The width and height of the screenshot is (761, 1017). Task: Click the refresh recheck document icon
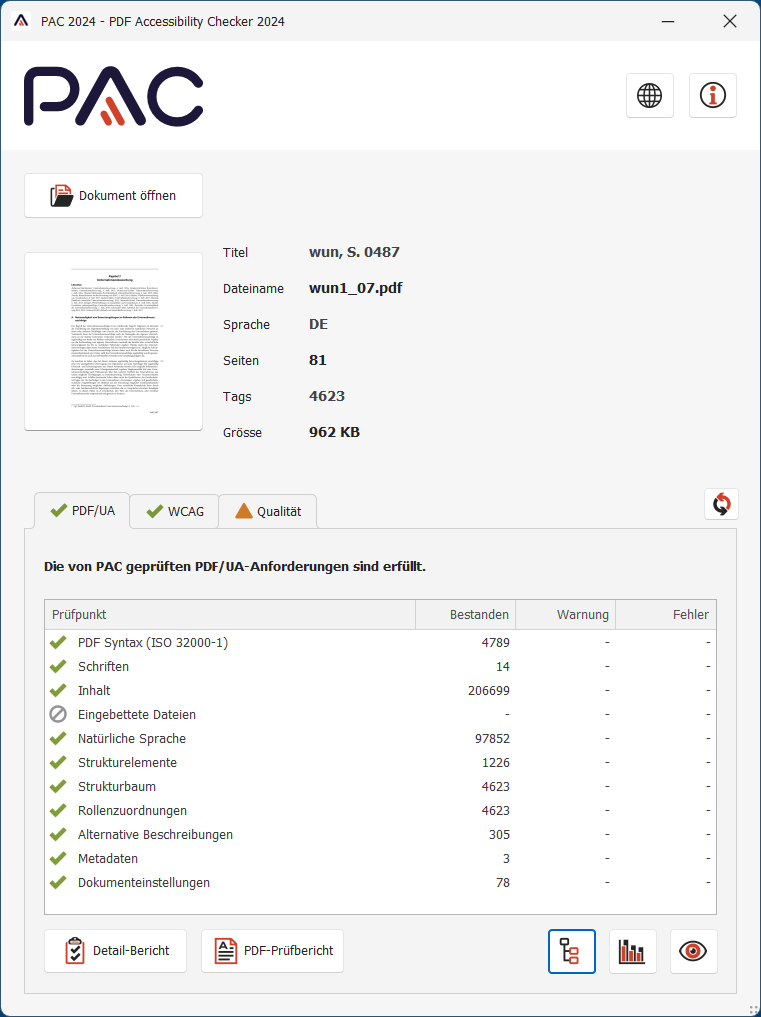click(x=721, y=504)
